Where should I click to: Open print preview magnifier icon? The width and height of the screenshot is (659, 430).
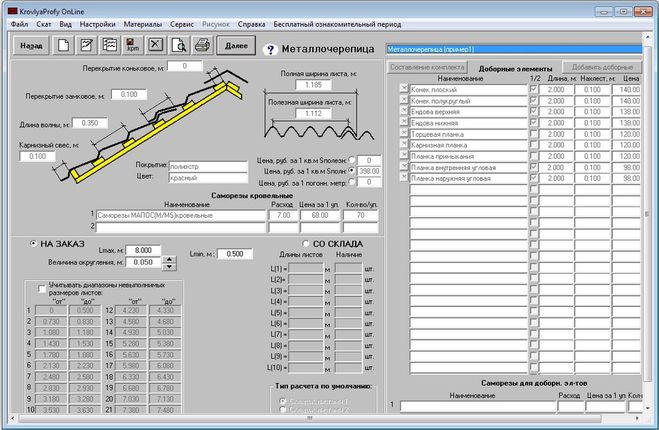(x=179, y=45)
